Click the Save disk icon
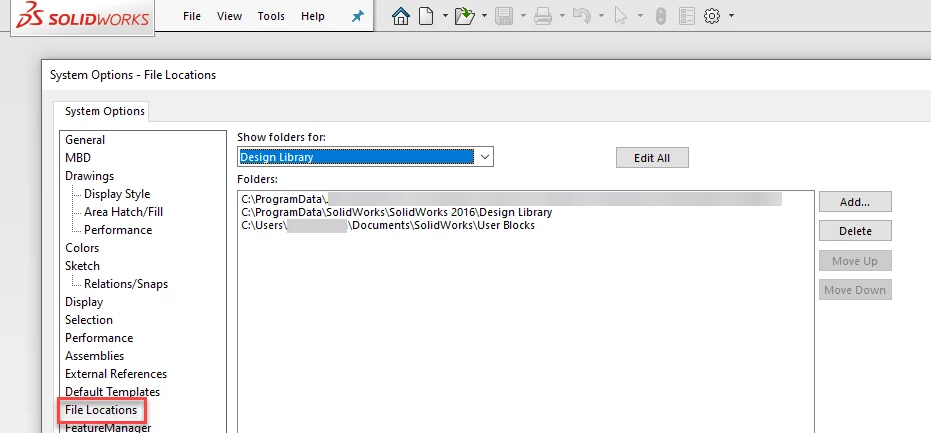The width and height of the screenshot is (931, 433). tap(504, 16)
